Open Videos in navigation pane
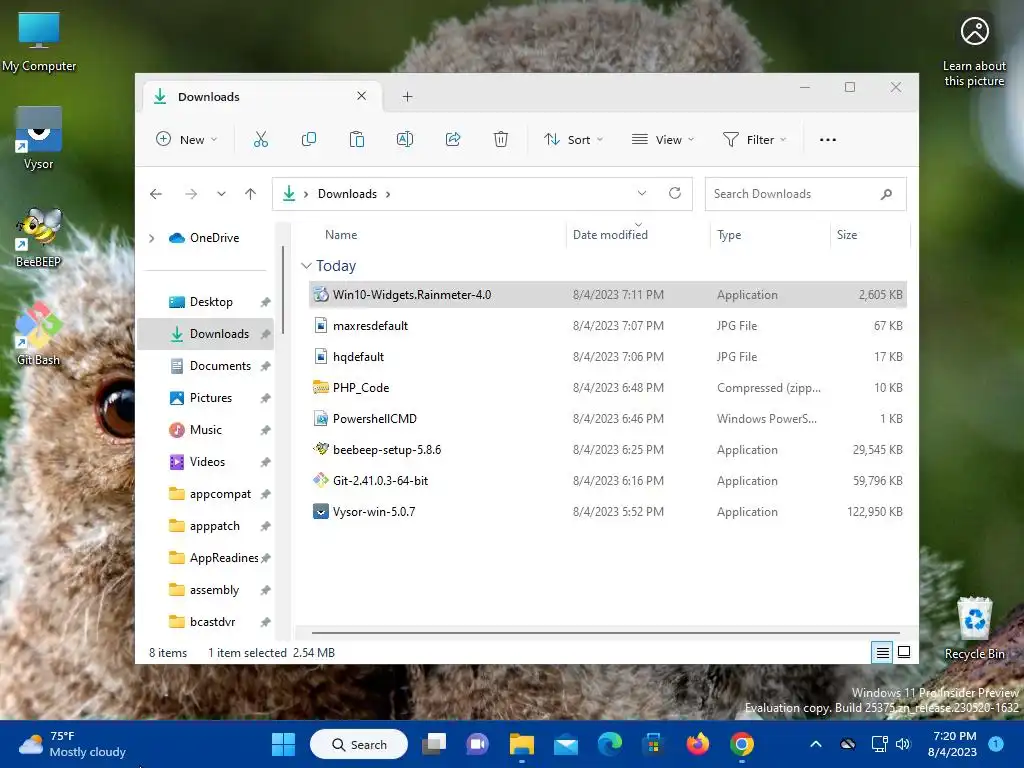 [206, 462]
